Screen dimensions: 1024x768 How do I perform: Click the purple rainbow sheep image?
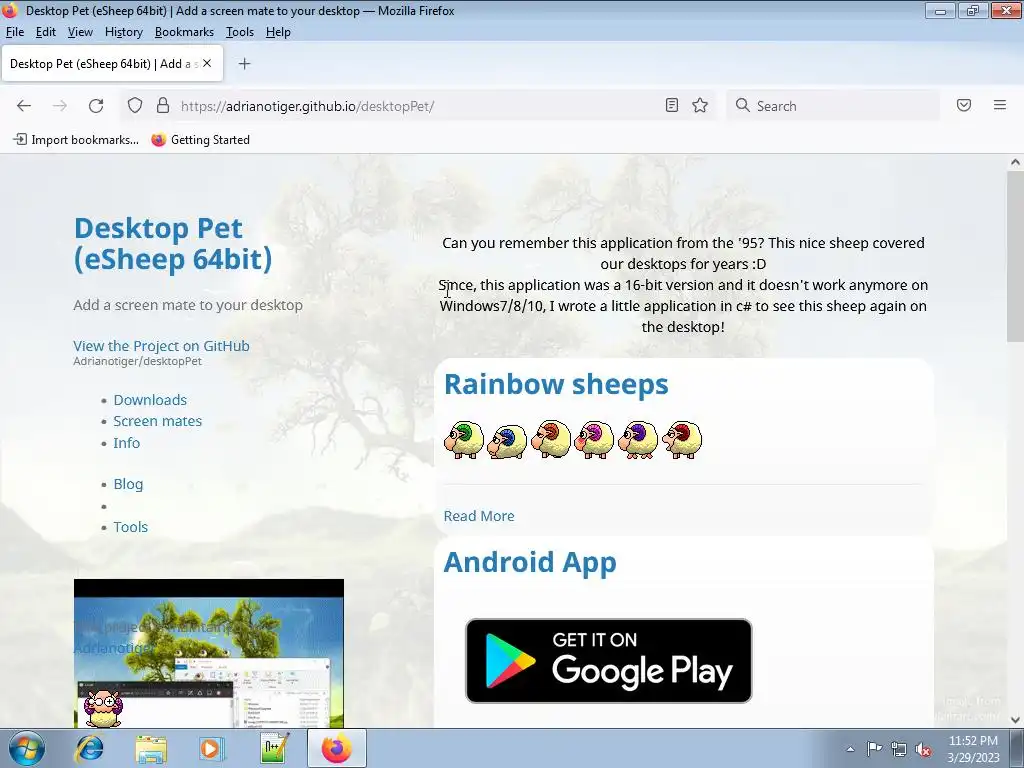pyautogui.click(x=638, y=440)
